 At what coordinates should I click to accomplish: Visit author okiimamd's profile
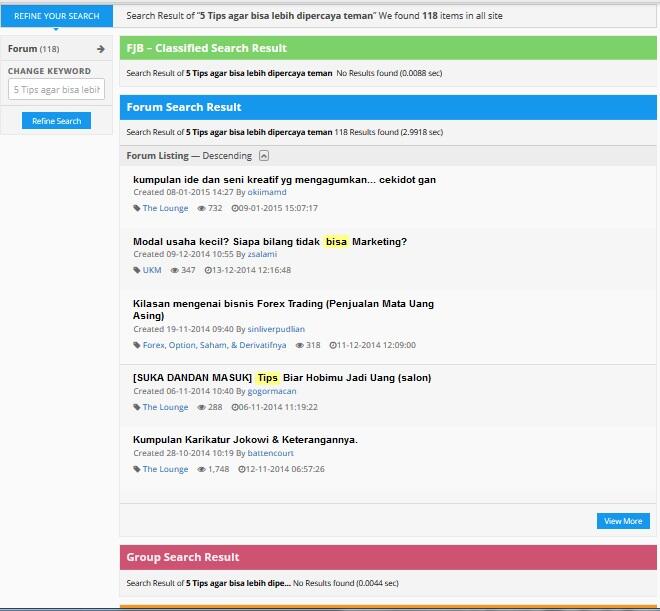[267, 192]
